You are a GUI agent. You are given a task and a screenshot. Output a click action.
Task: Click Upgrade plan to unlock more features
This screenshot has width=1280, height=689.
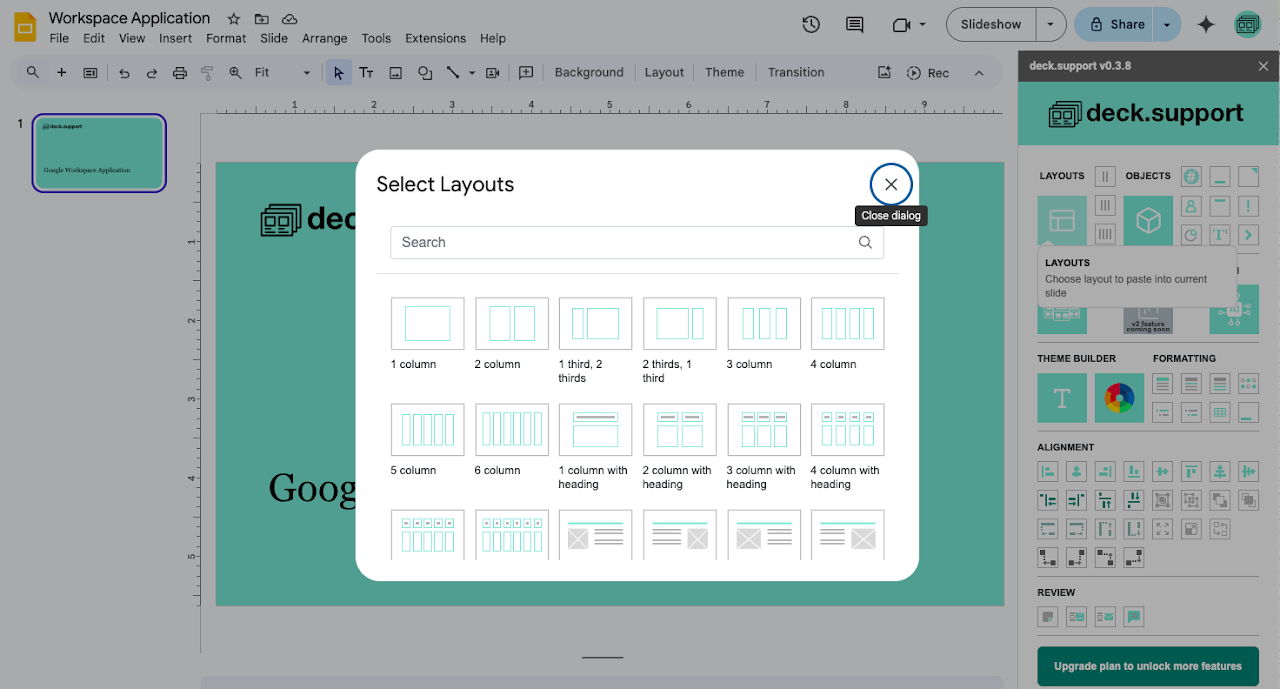1148,666
